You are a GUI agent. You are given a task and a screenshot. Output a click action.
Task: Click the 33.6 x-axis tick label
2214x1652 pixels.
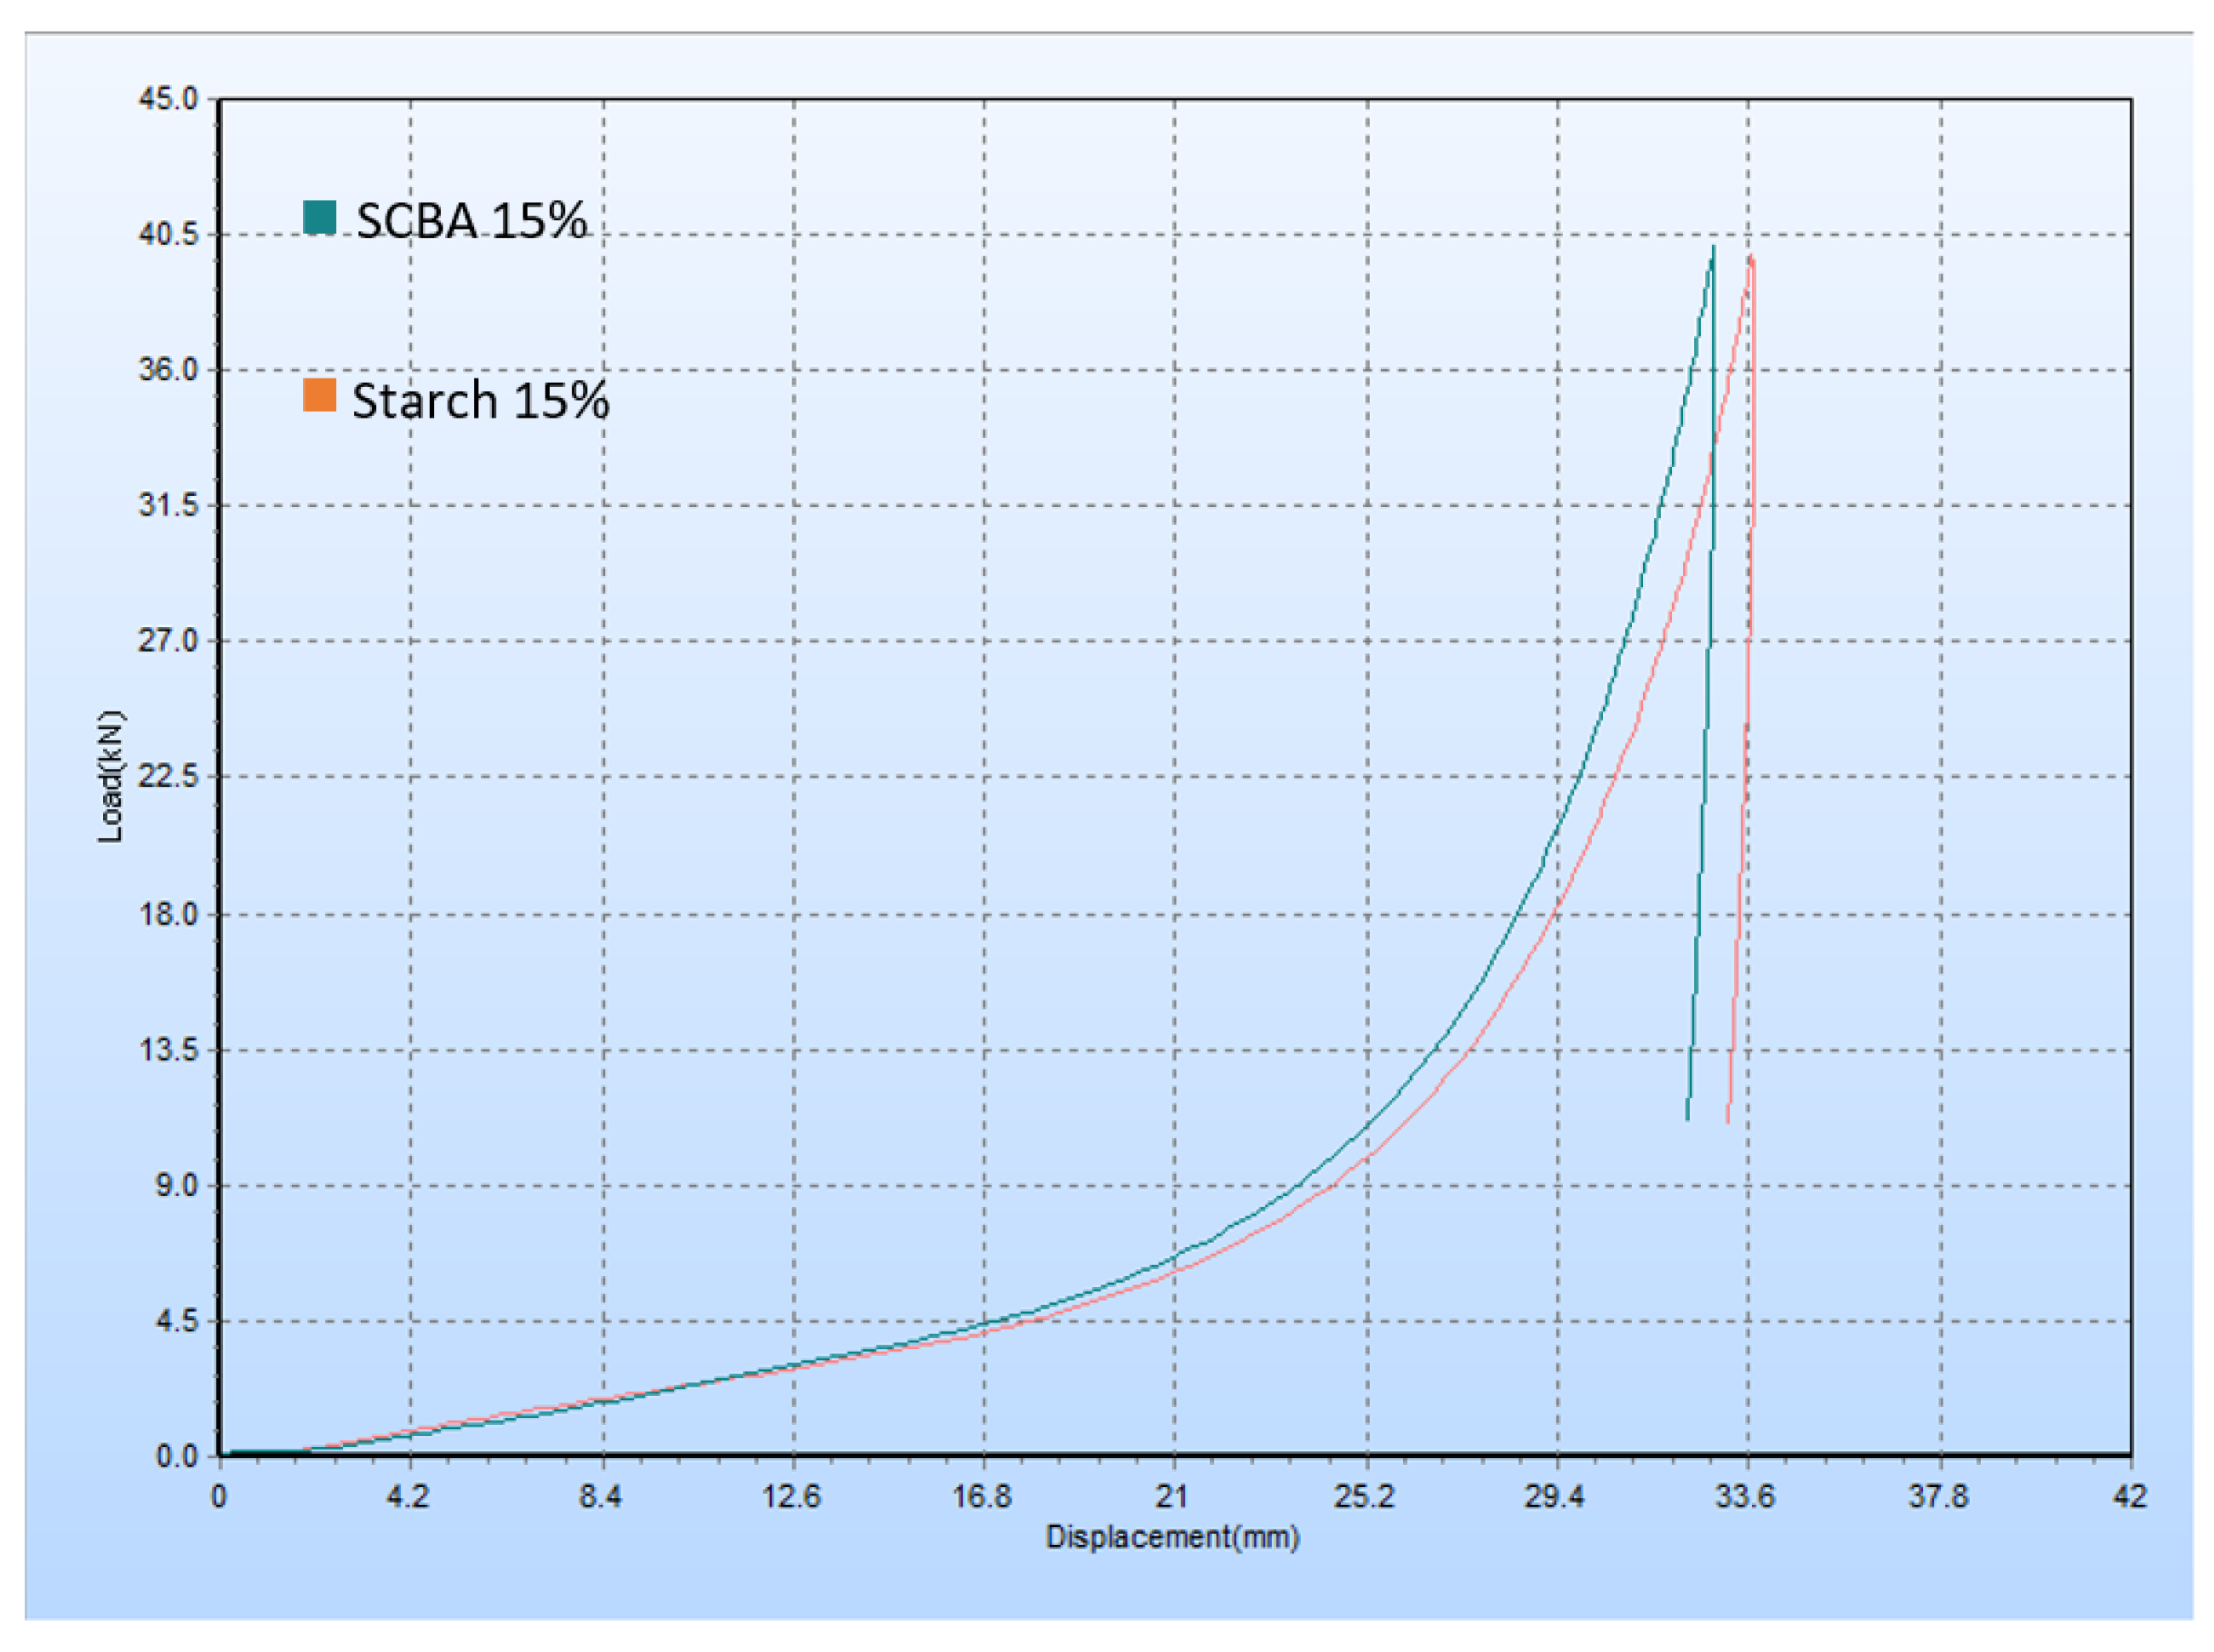[1746, 1497]
